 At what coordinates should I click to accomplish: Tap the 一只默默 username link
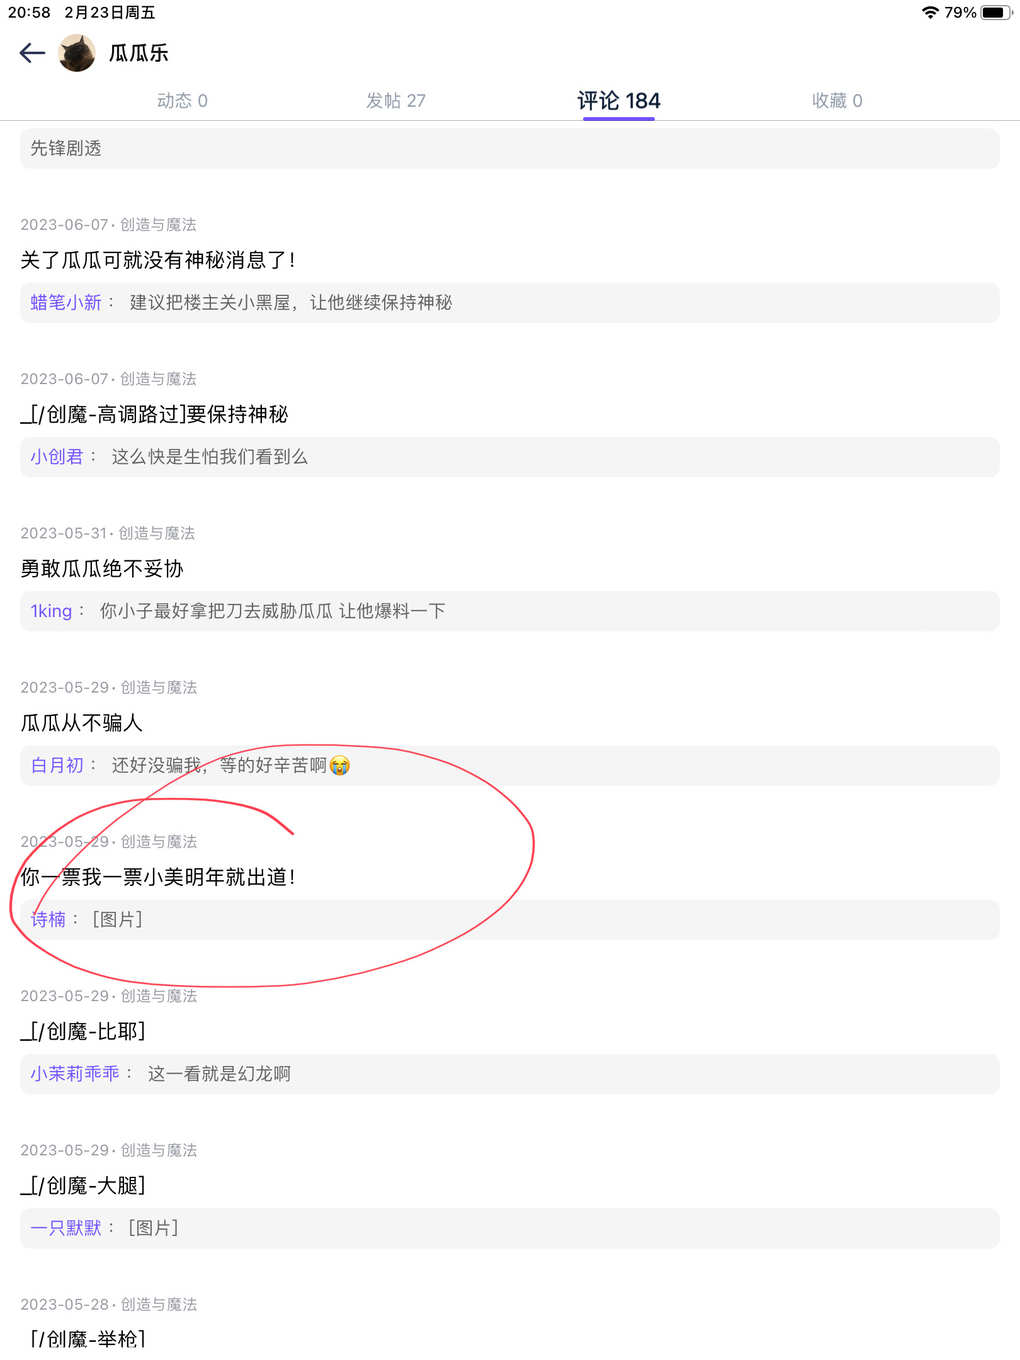66,1227
